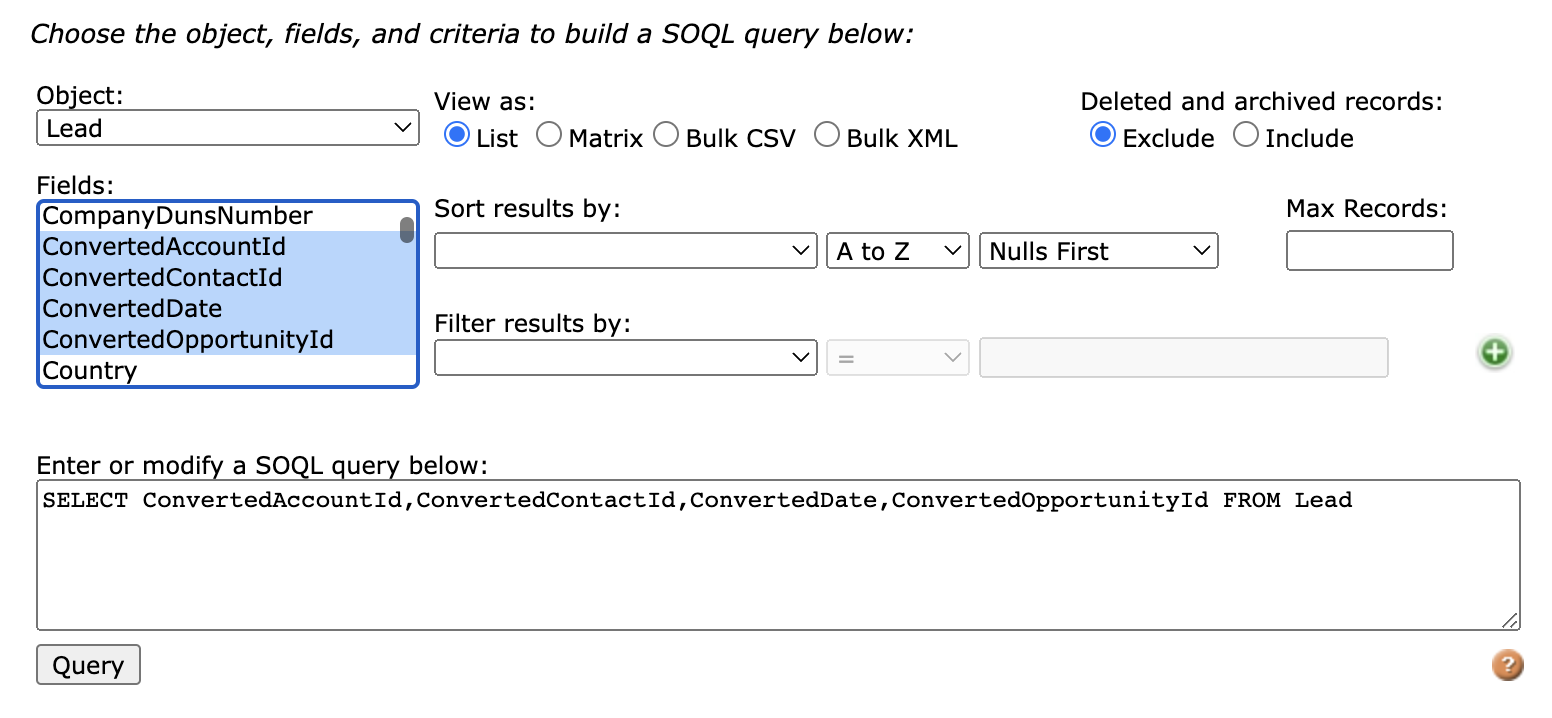
Task: Click the Fields list scrollbar thumb
Action: pos(407,230)
